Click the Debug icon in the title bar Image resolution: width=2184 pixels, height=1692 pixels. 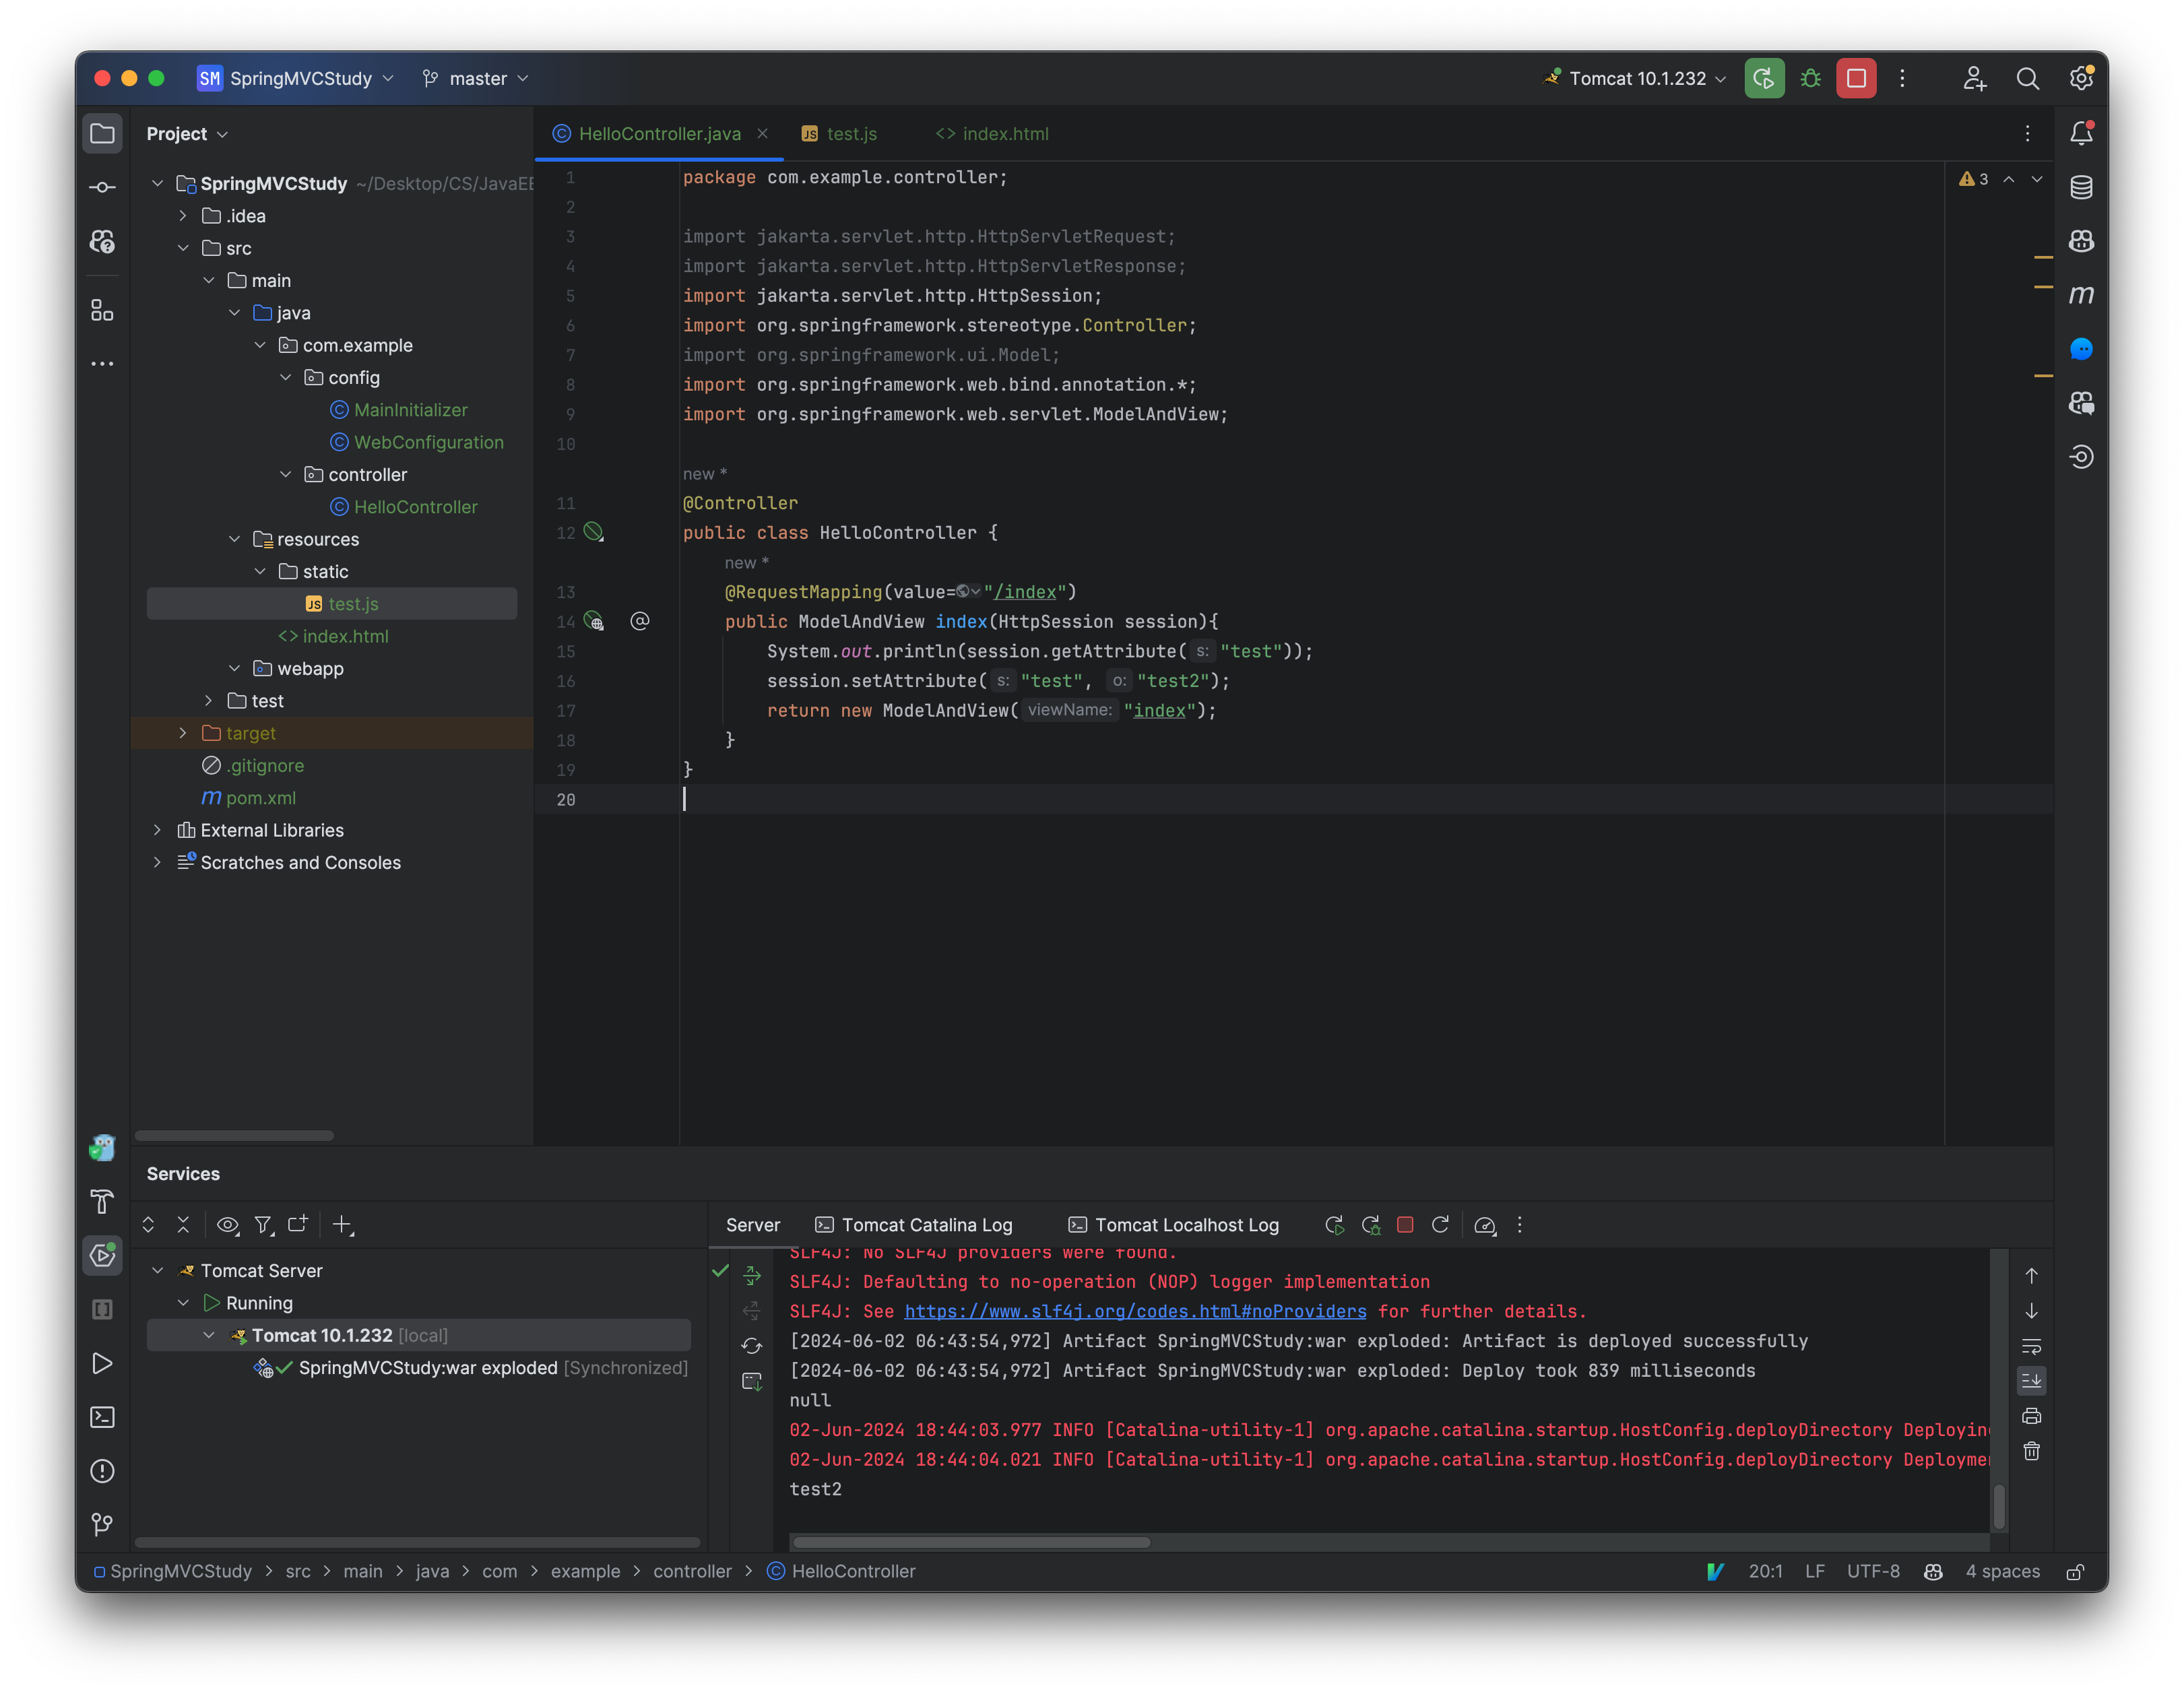tap(1810, 78)
